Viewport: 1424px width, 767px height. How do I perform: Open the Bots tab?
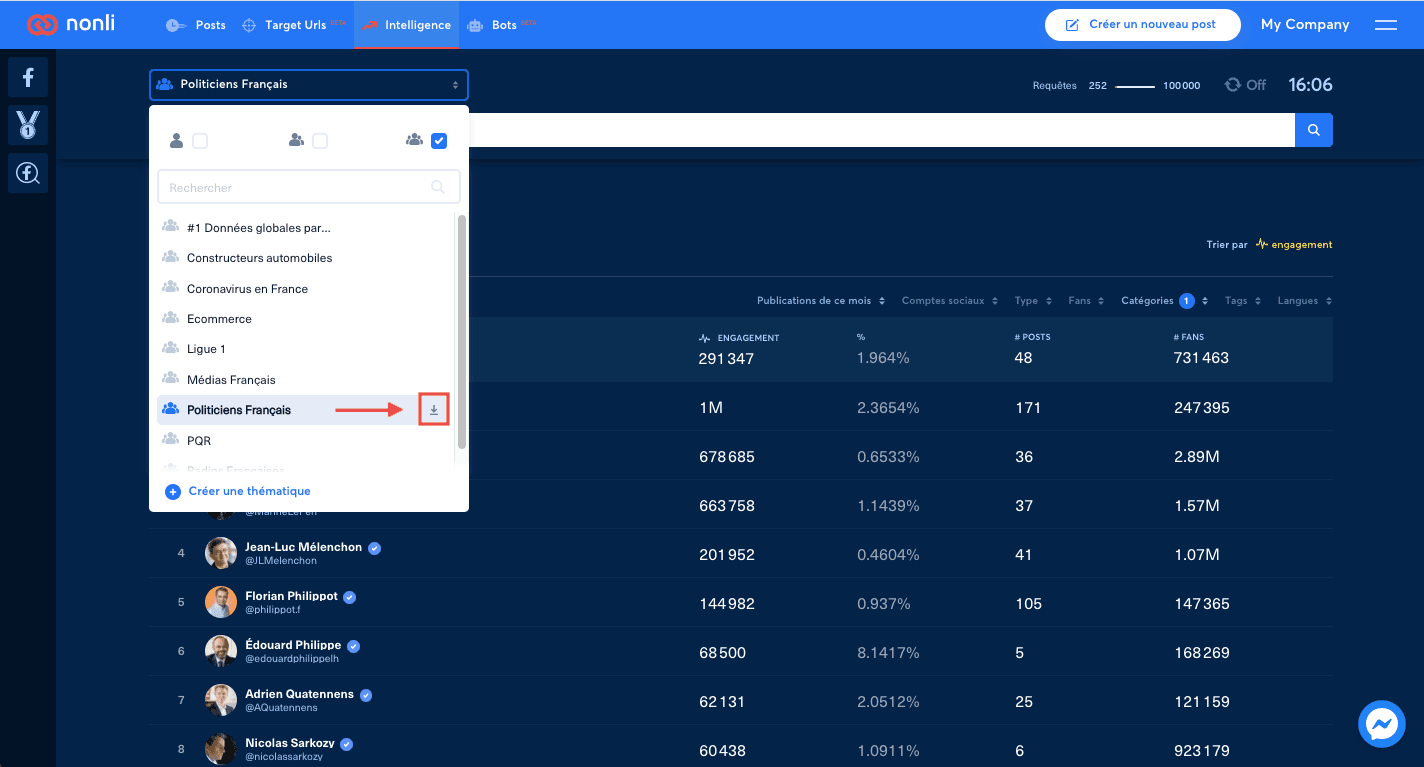[x=502, y=25]
